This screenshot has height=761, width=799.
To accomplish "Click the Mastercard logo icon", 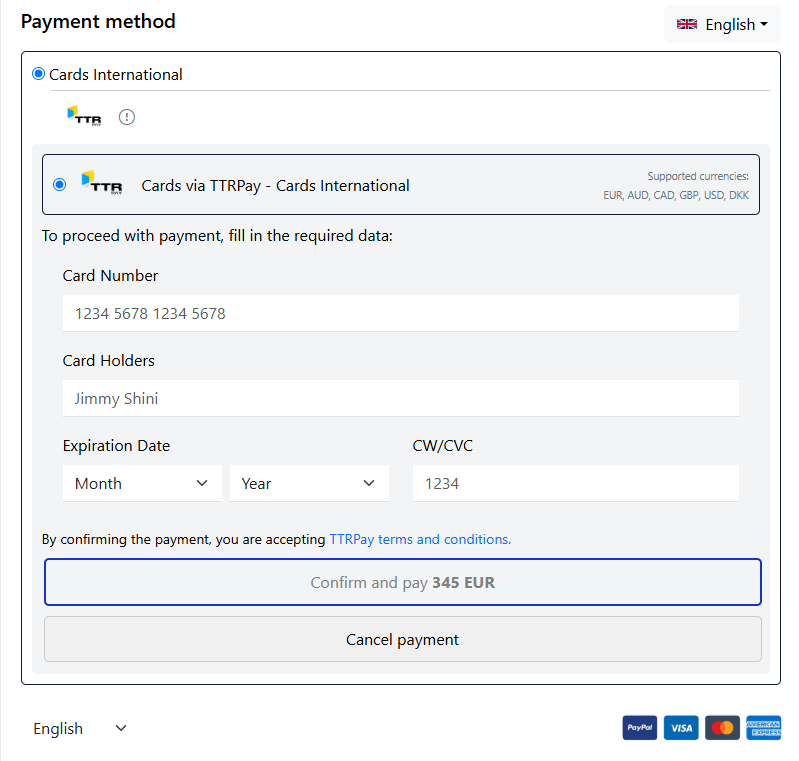I will (x=722, y=727).
